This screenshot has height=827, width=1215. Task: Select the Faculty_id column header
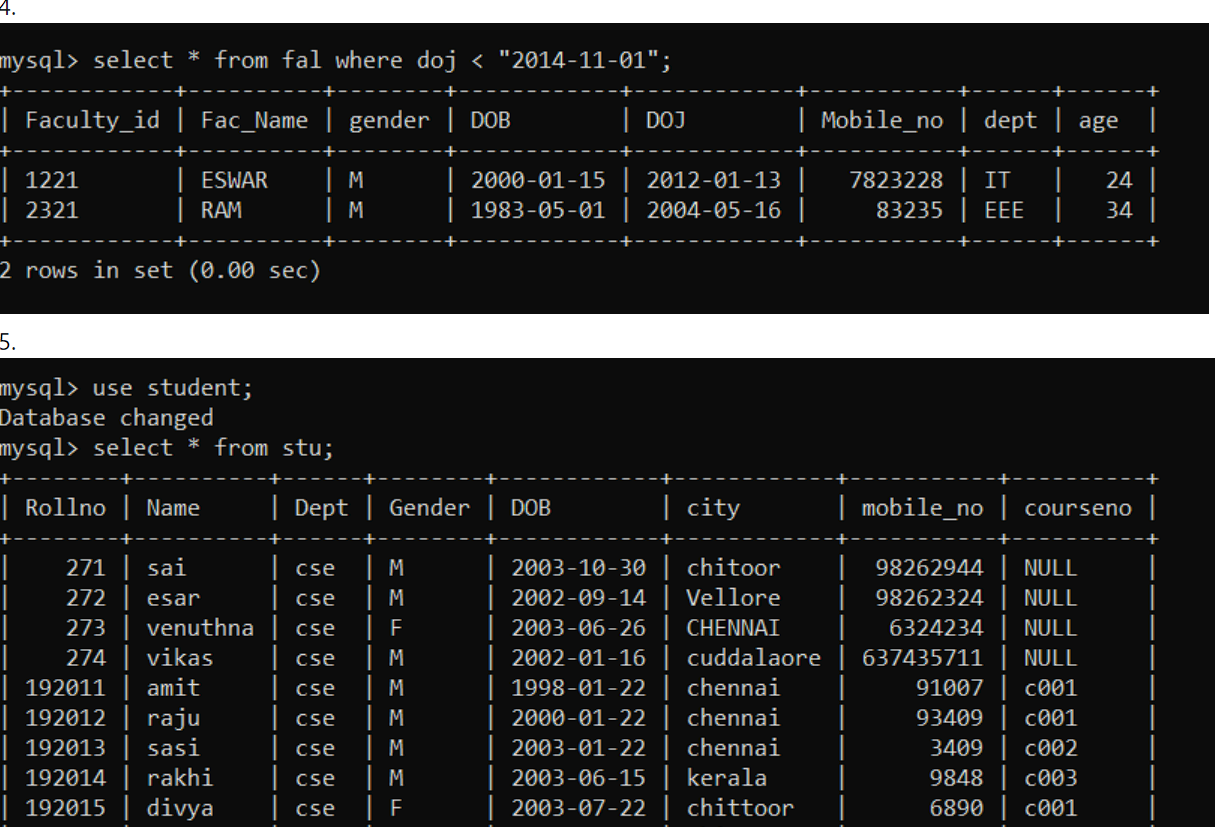[92, 119]
